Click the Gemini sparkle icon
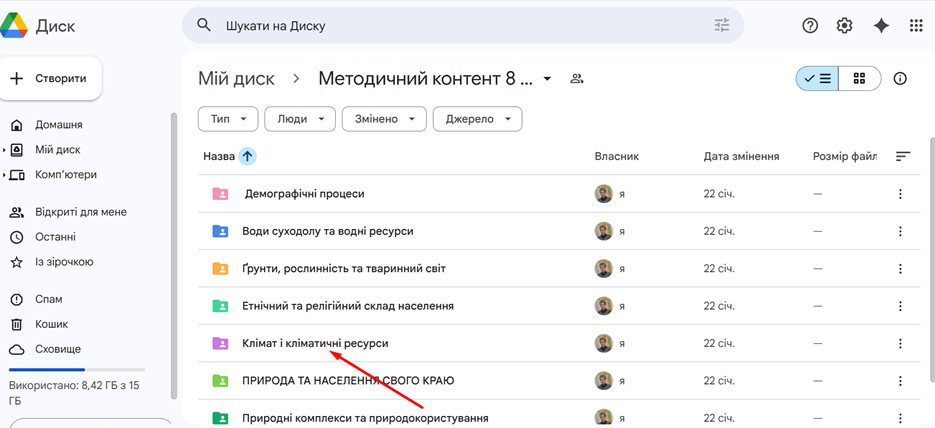 [881, 26]
